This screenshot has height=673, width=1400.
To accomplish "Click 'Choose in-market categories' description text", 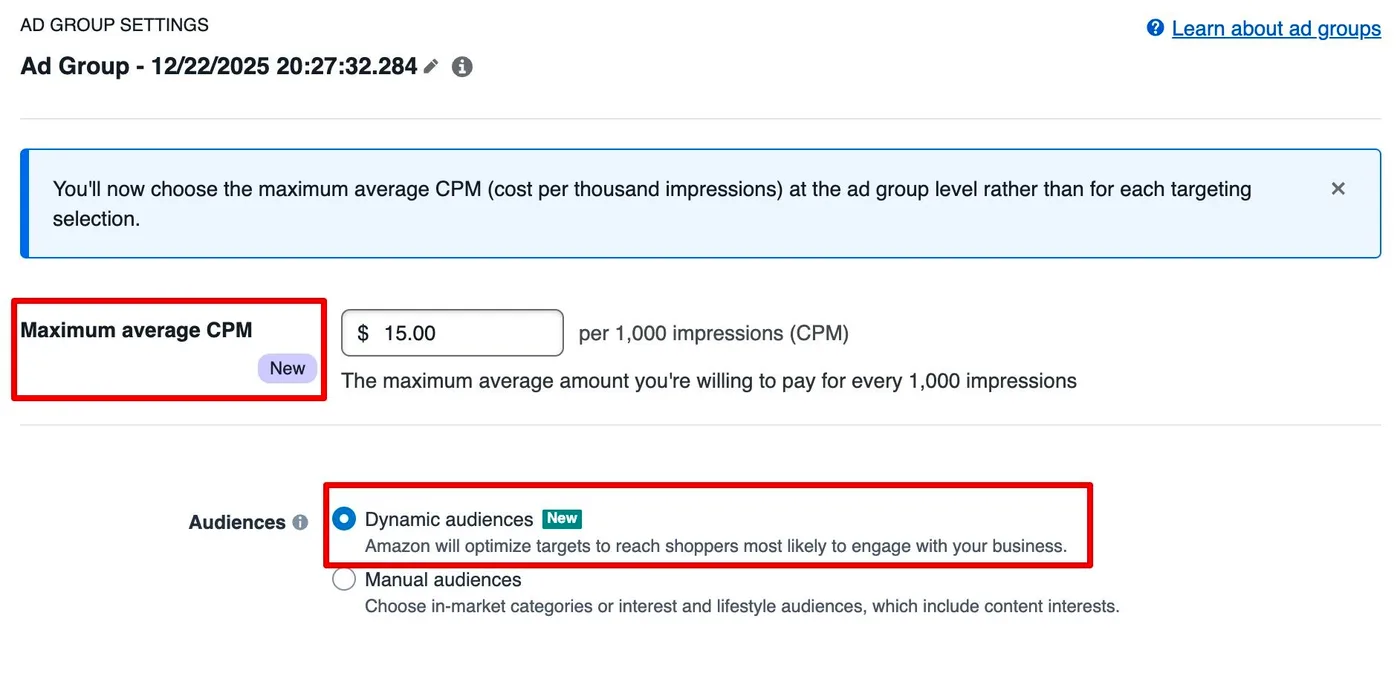I will coord(742,606).
